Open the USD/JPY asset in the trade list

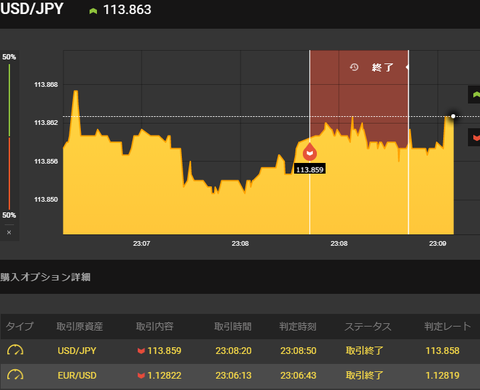77,351
